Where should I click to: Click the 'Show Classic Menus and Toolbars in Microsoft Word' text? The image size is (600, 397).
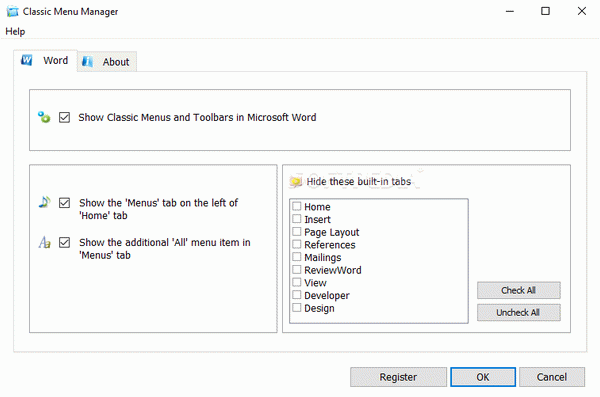coord(197,117)
